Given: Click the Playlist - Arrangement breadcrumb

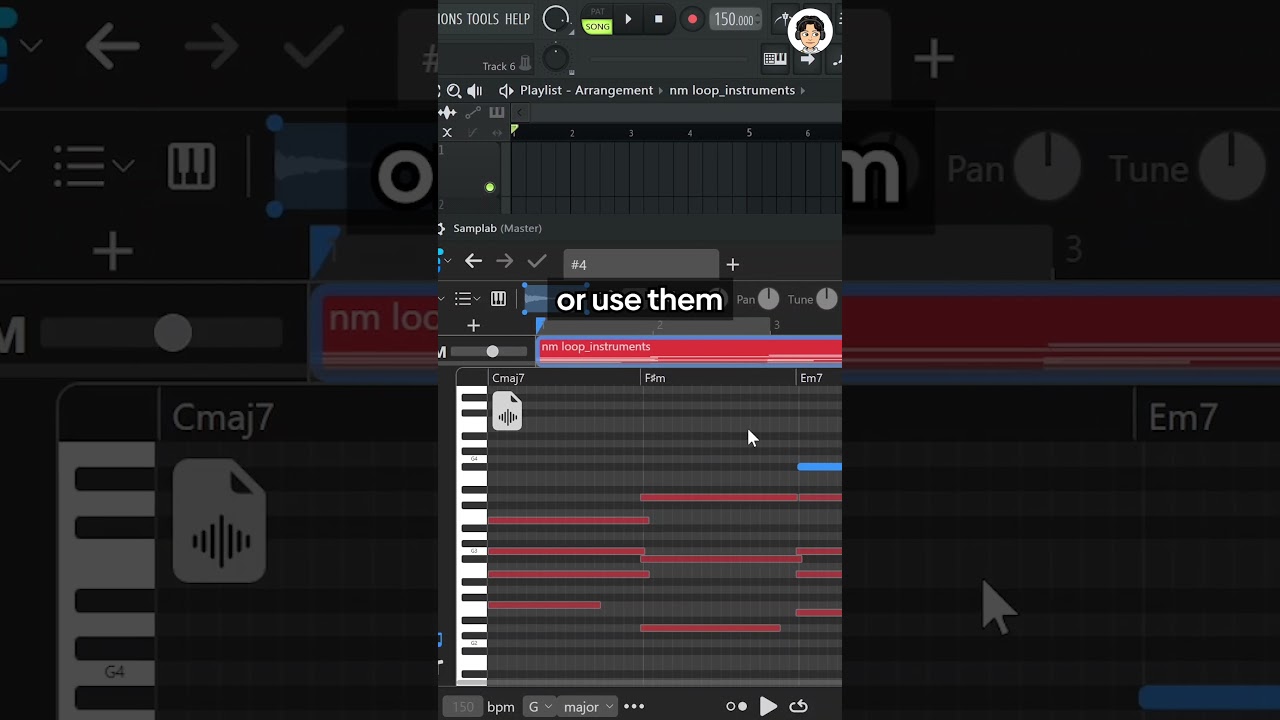Looking at the screenshot, I should 586,90.
